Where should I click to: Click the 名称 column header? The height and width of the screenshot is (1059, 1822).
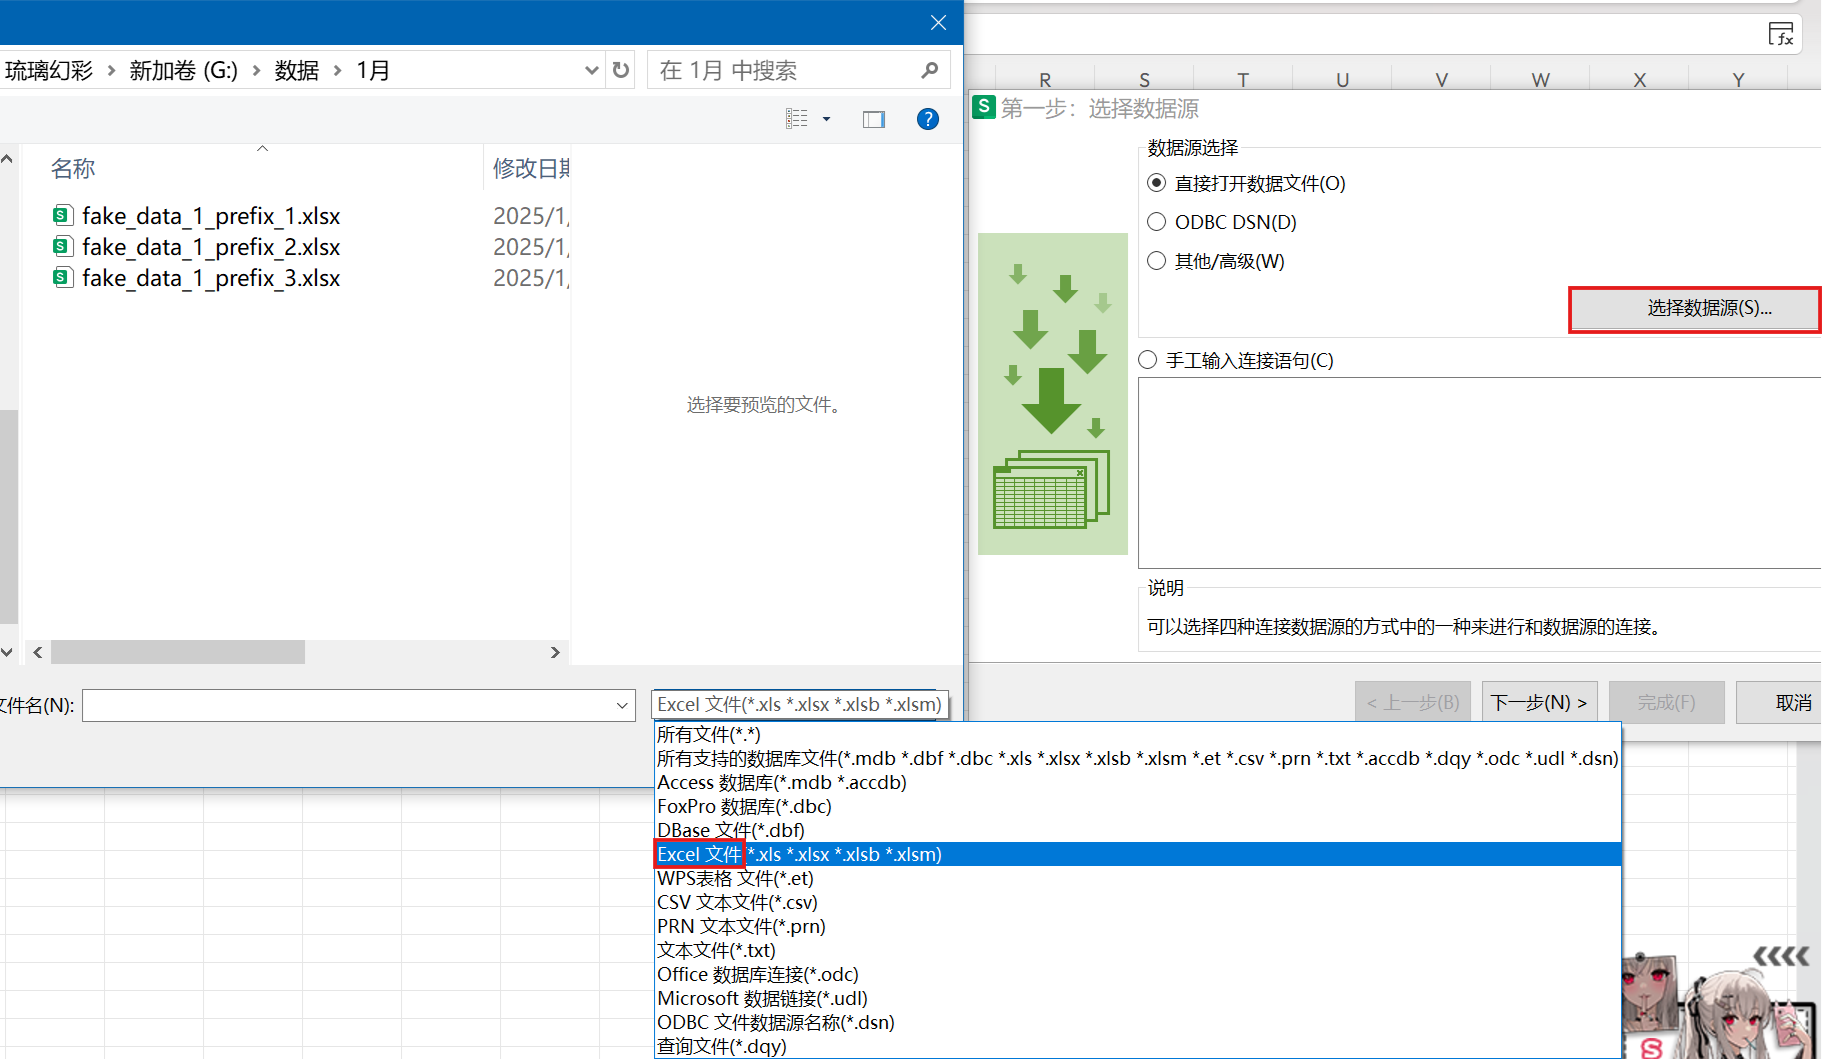click(x=73, y=168)
